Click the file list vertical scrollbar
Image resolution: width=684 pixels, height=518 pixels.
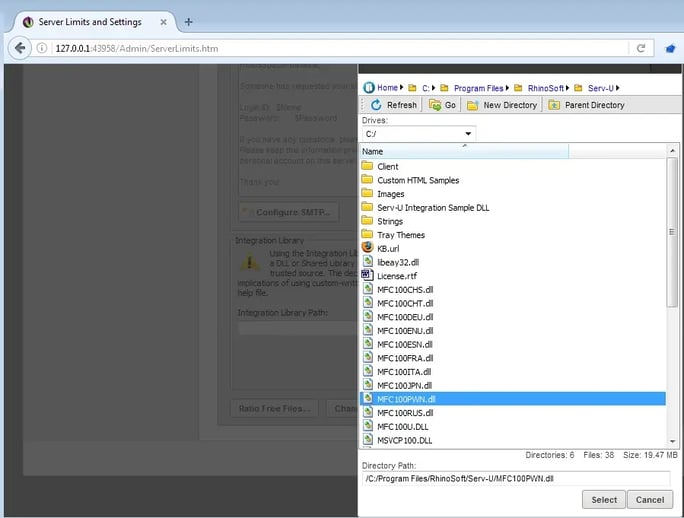click(673, 300)
